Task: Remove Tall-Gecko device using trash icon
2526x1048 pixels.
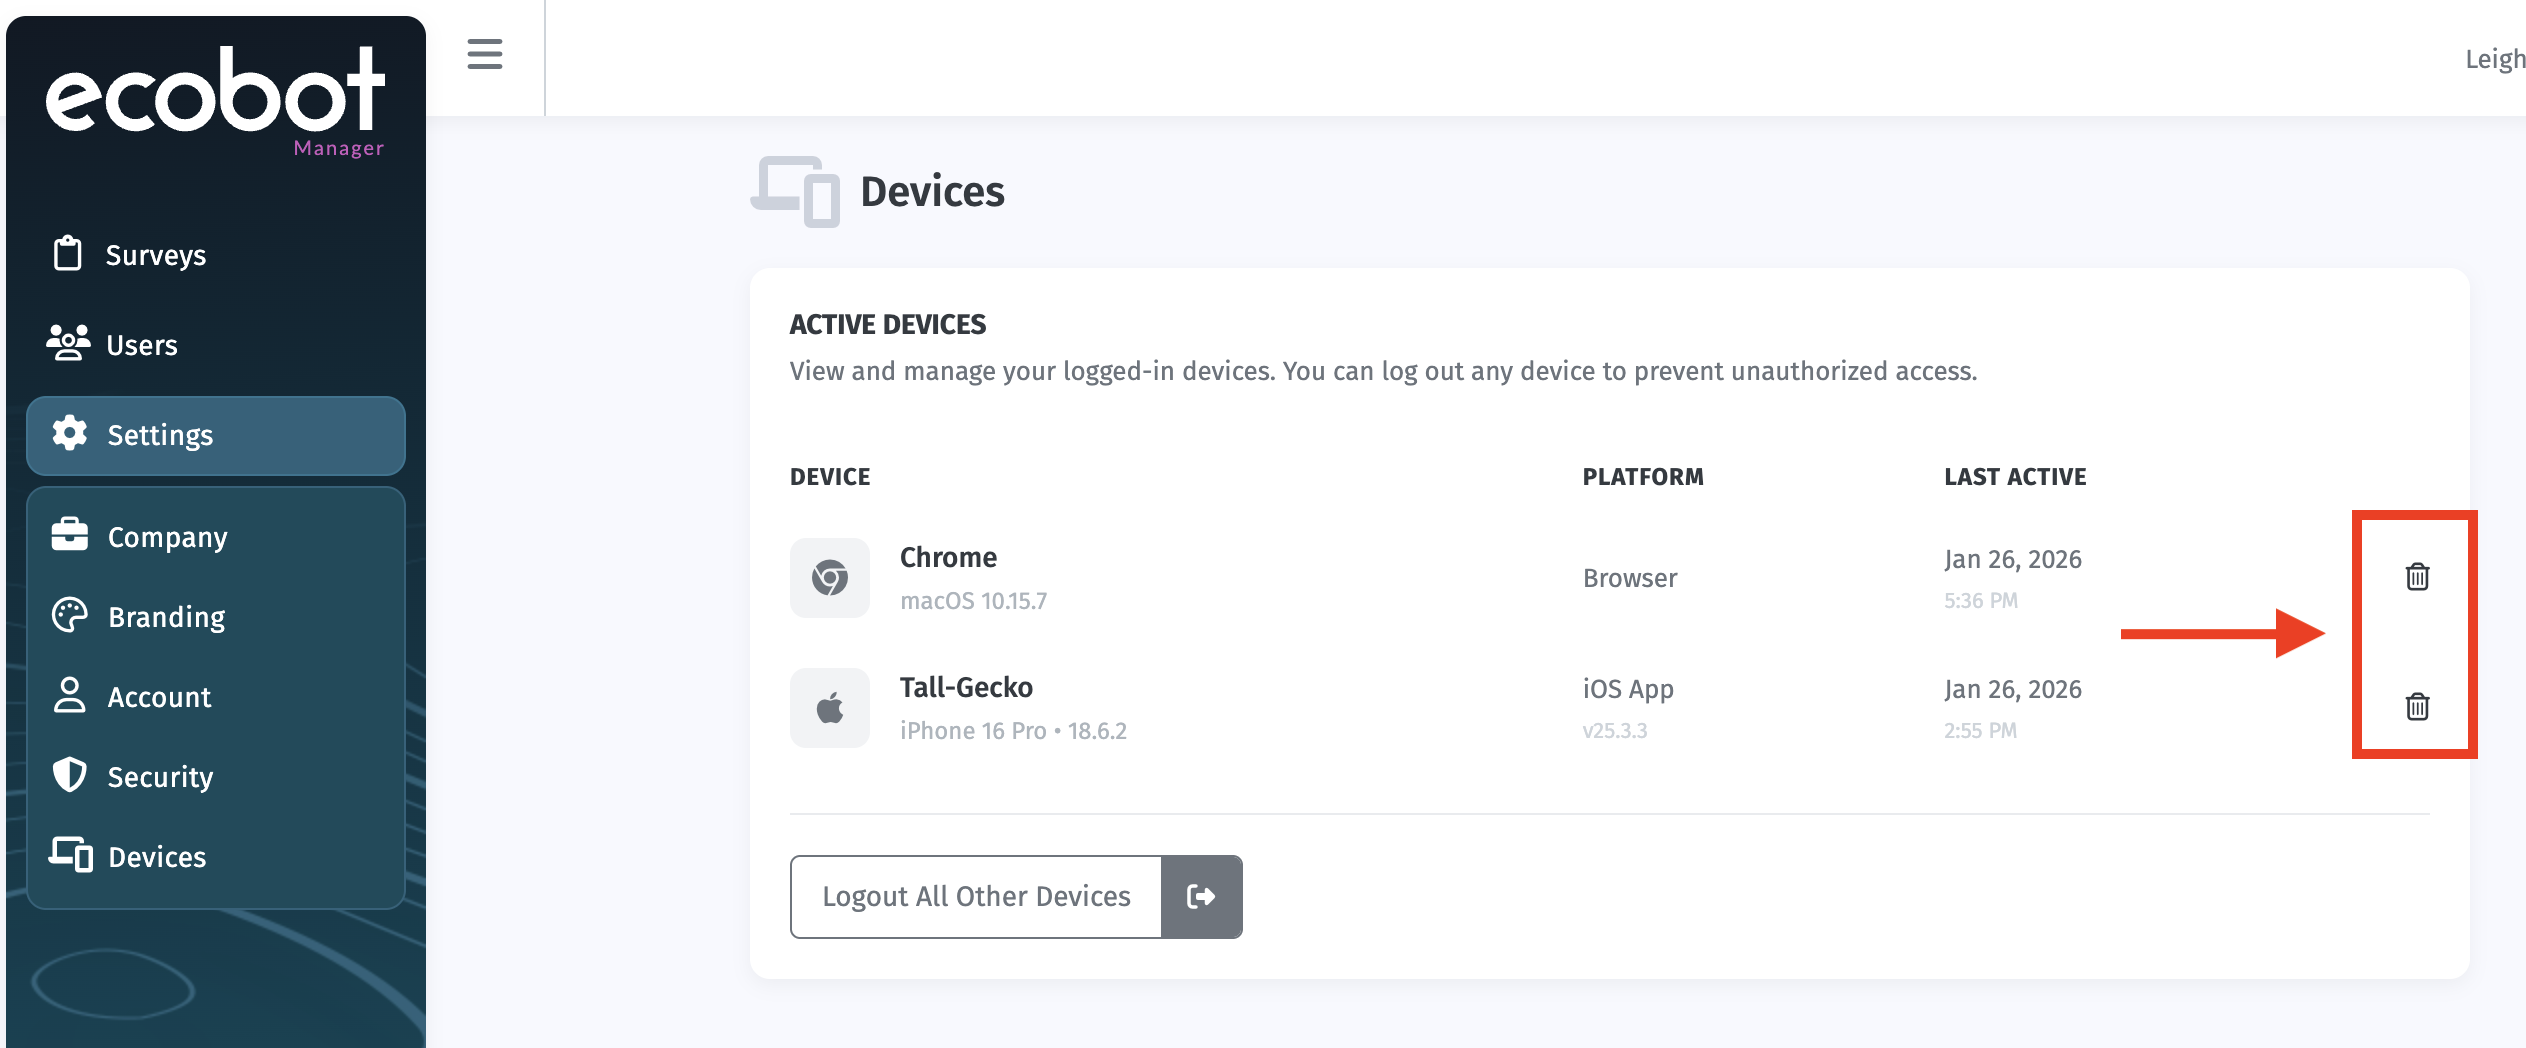Action: [x=2417, y=706]
